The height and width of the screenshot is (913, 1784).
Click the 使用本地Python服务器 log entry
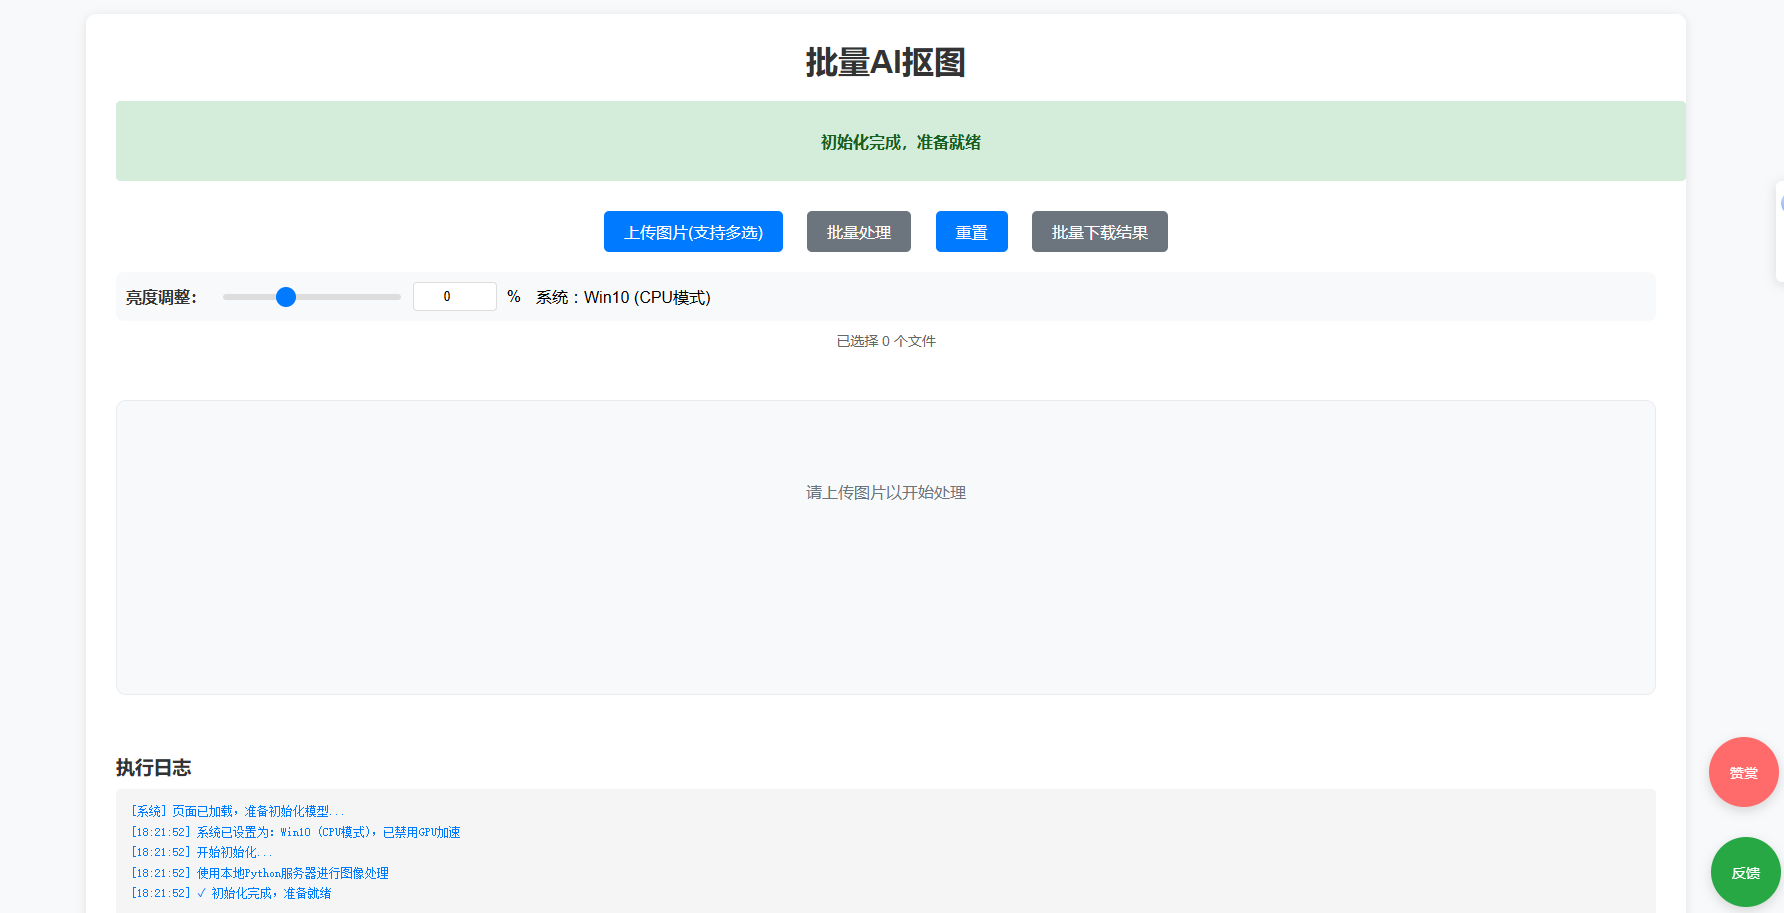click(x=260, y=873)
